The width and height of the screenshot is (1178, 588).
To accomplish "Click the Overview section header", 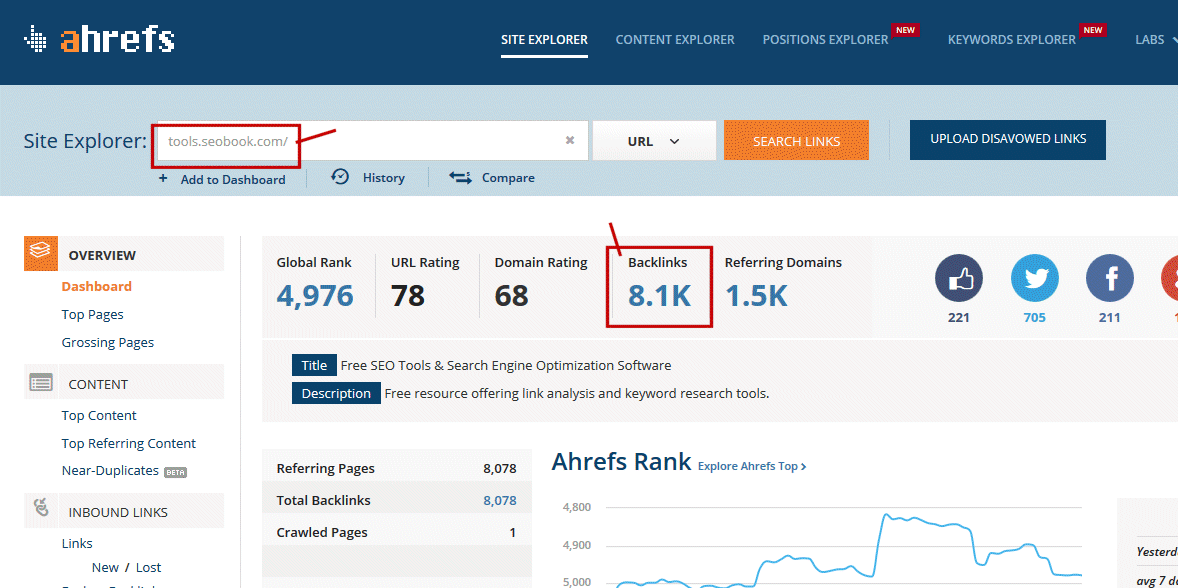I will [x=124, y=254].
